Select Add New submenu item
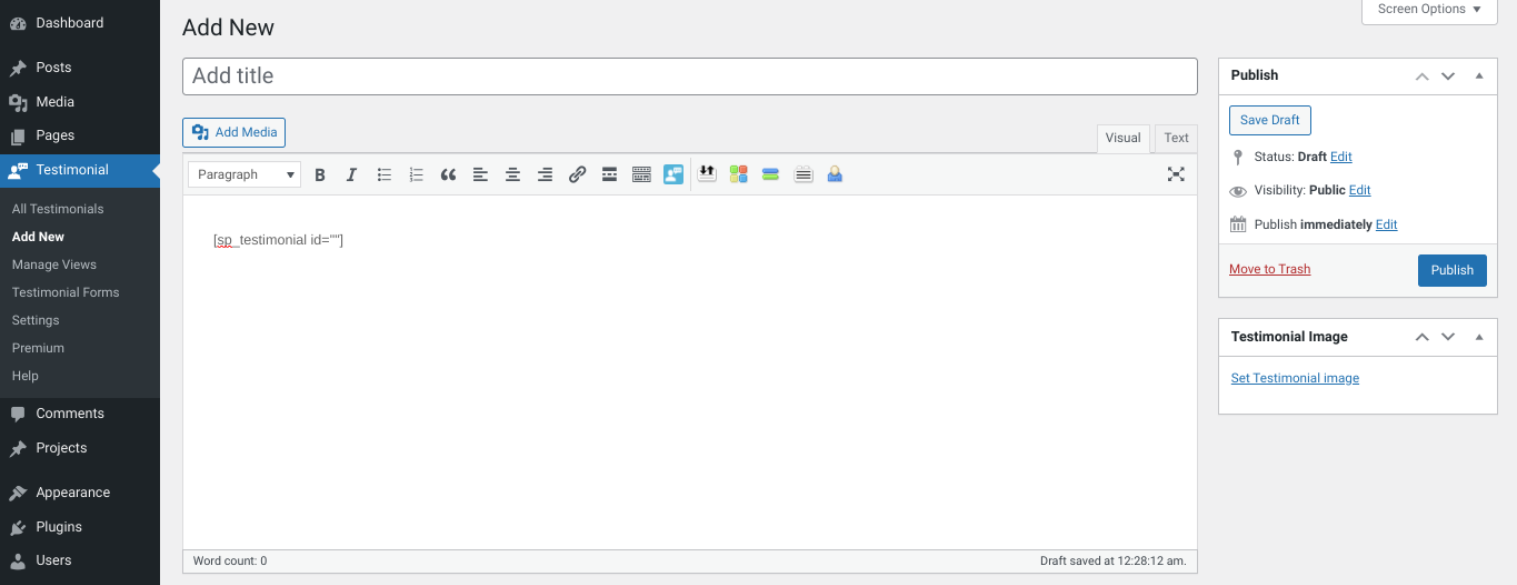 click(38, 237)
